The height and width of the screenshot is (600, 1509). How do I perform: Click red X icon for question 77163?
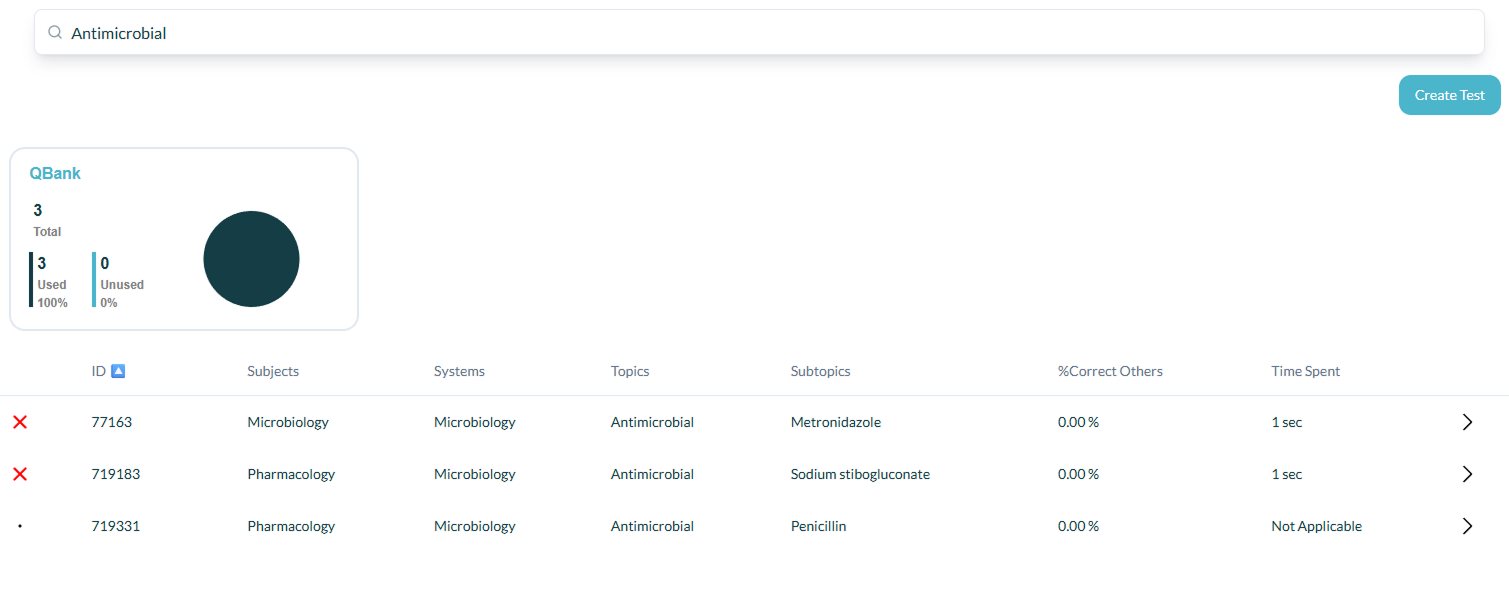(x=20, y=422)
